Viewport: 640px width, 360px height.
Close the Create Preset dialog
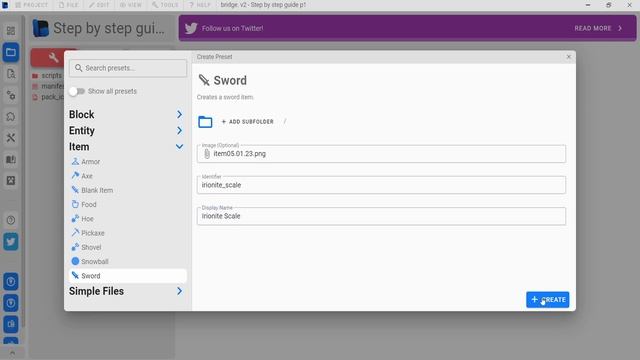[569, 57]
